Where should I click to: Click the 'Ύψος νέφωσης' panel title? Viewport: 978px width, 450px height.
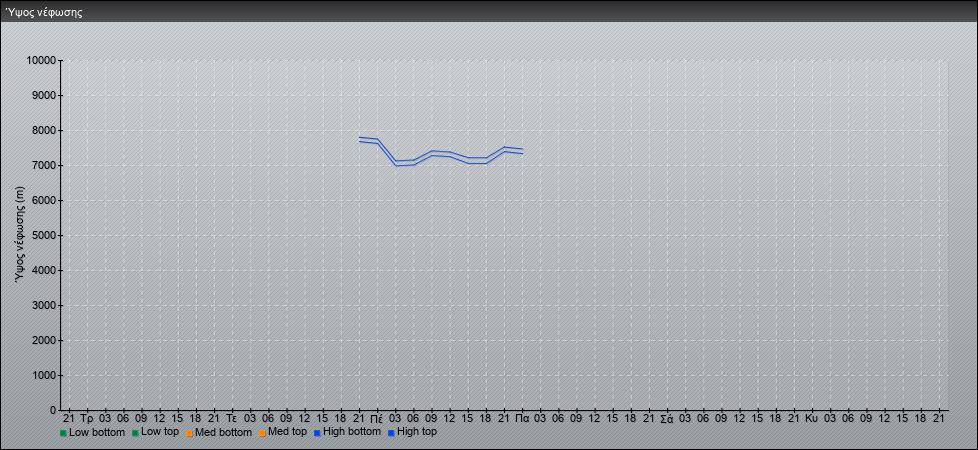click(x=44, y=12)
